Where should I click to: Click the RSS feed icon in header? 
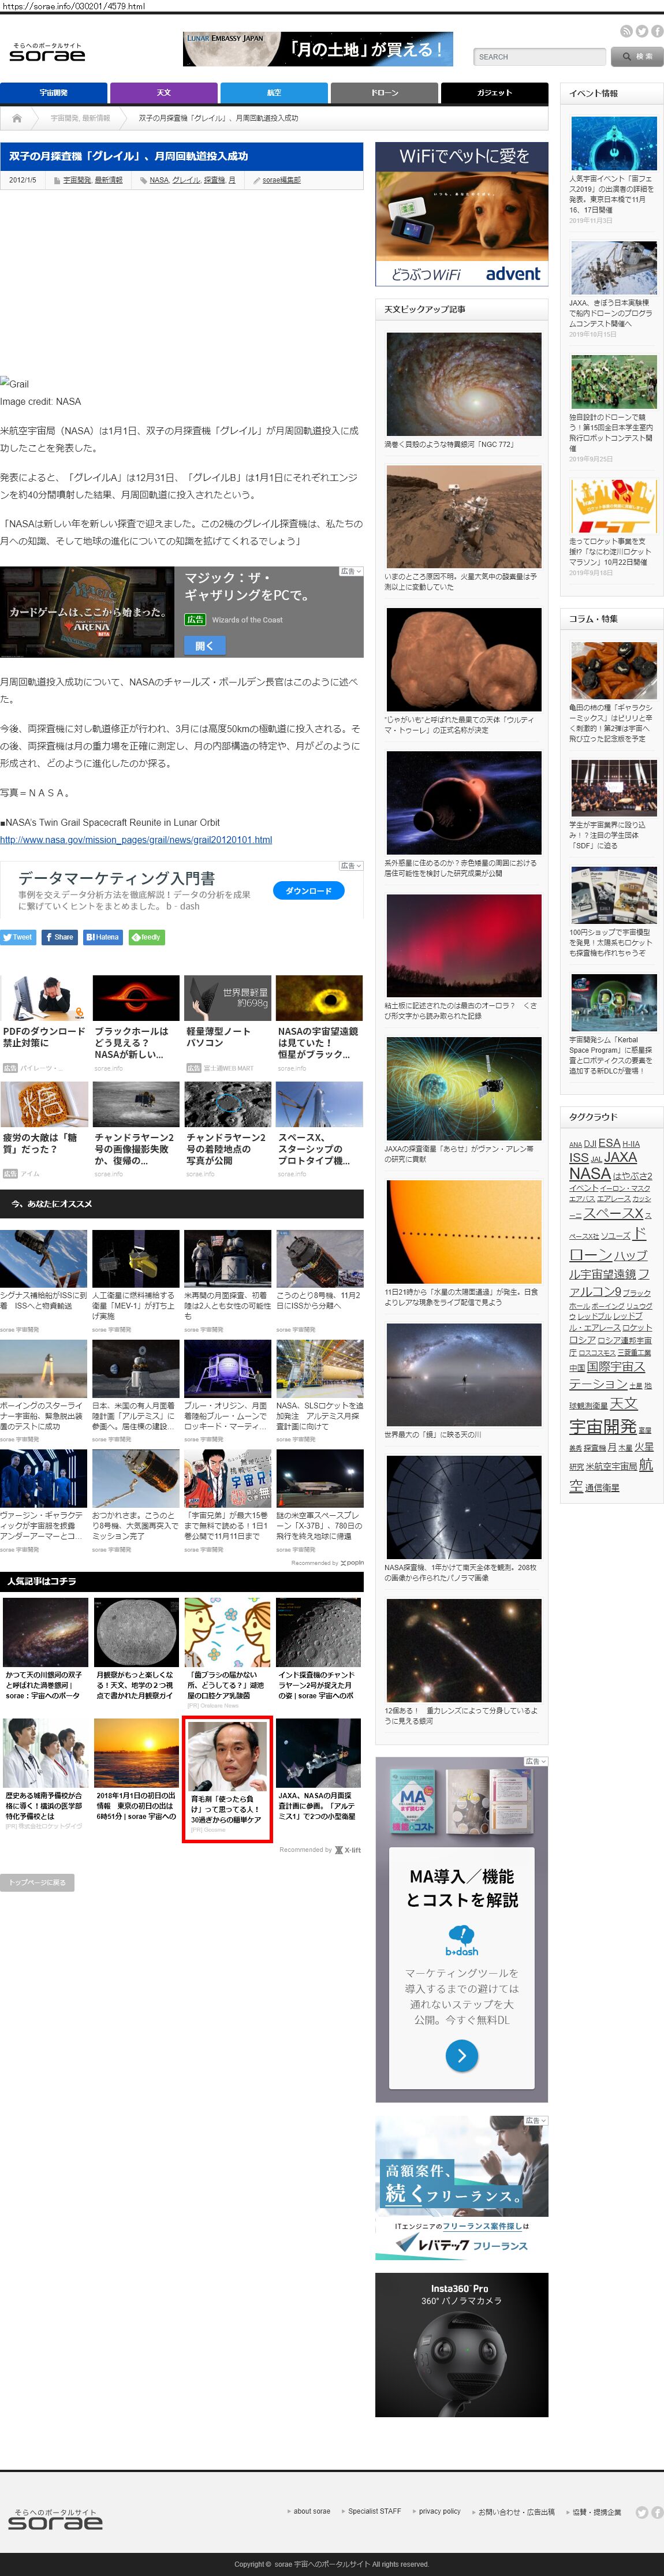coord(626,32)
